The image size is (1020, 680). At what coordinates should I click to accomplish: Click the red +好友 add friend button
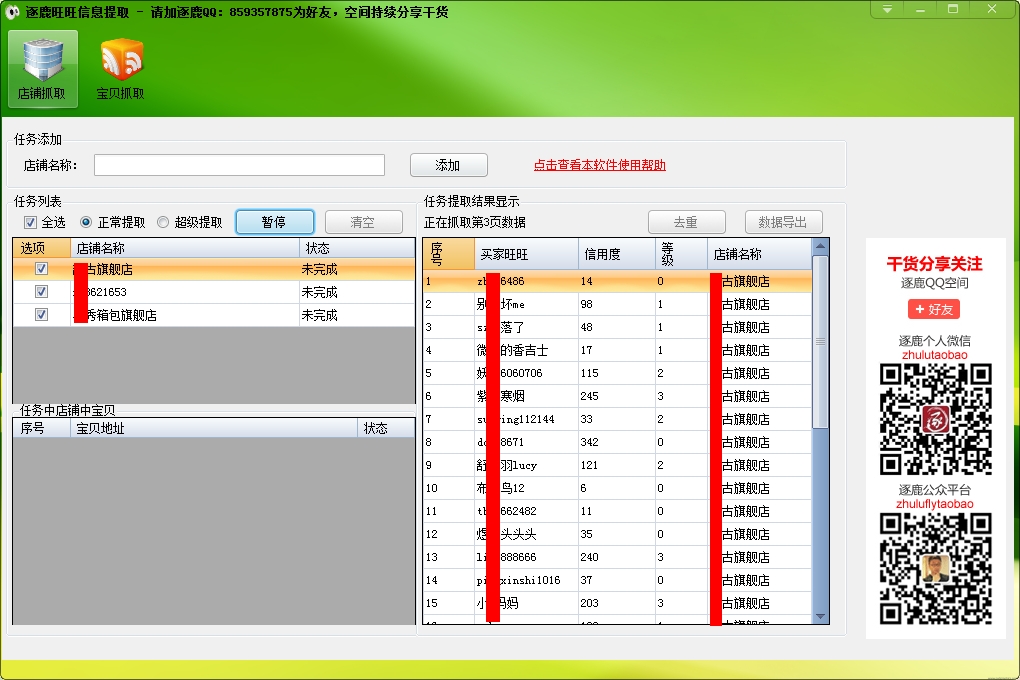934,309
